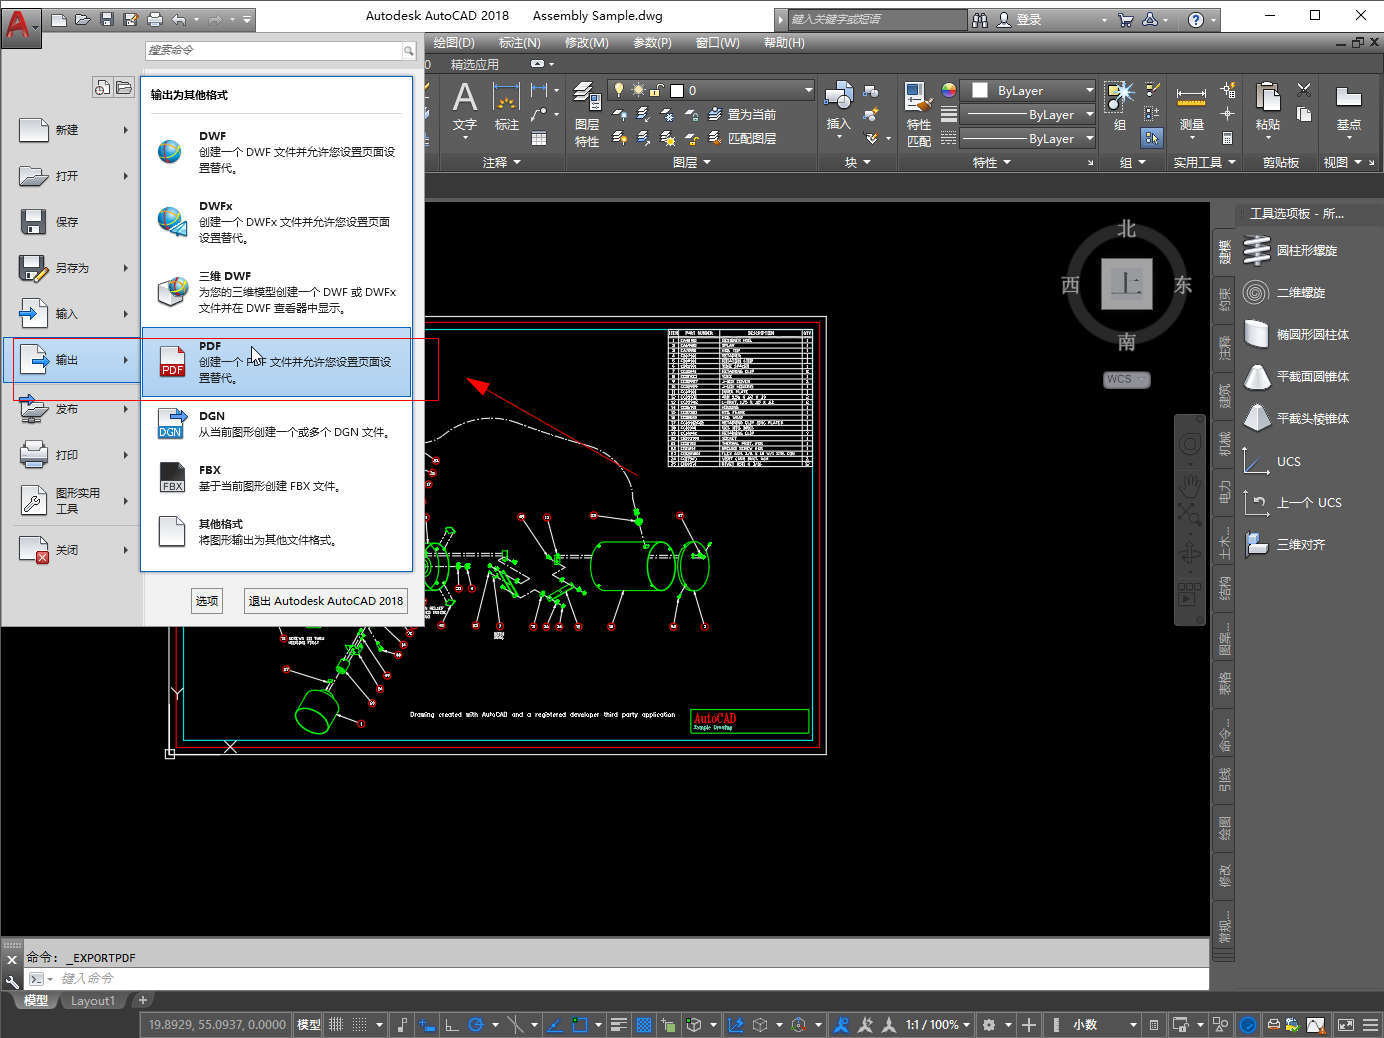
Task: Expand the Utilities (实用工具) panel
Action: [x=1205, y=162]
